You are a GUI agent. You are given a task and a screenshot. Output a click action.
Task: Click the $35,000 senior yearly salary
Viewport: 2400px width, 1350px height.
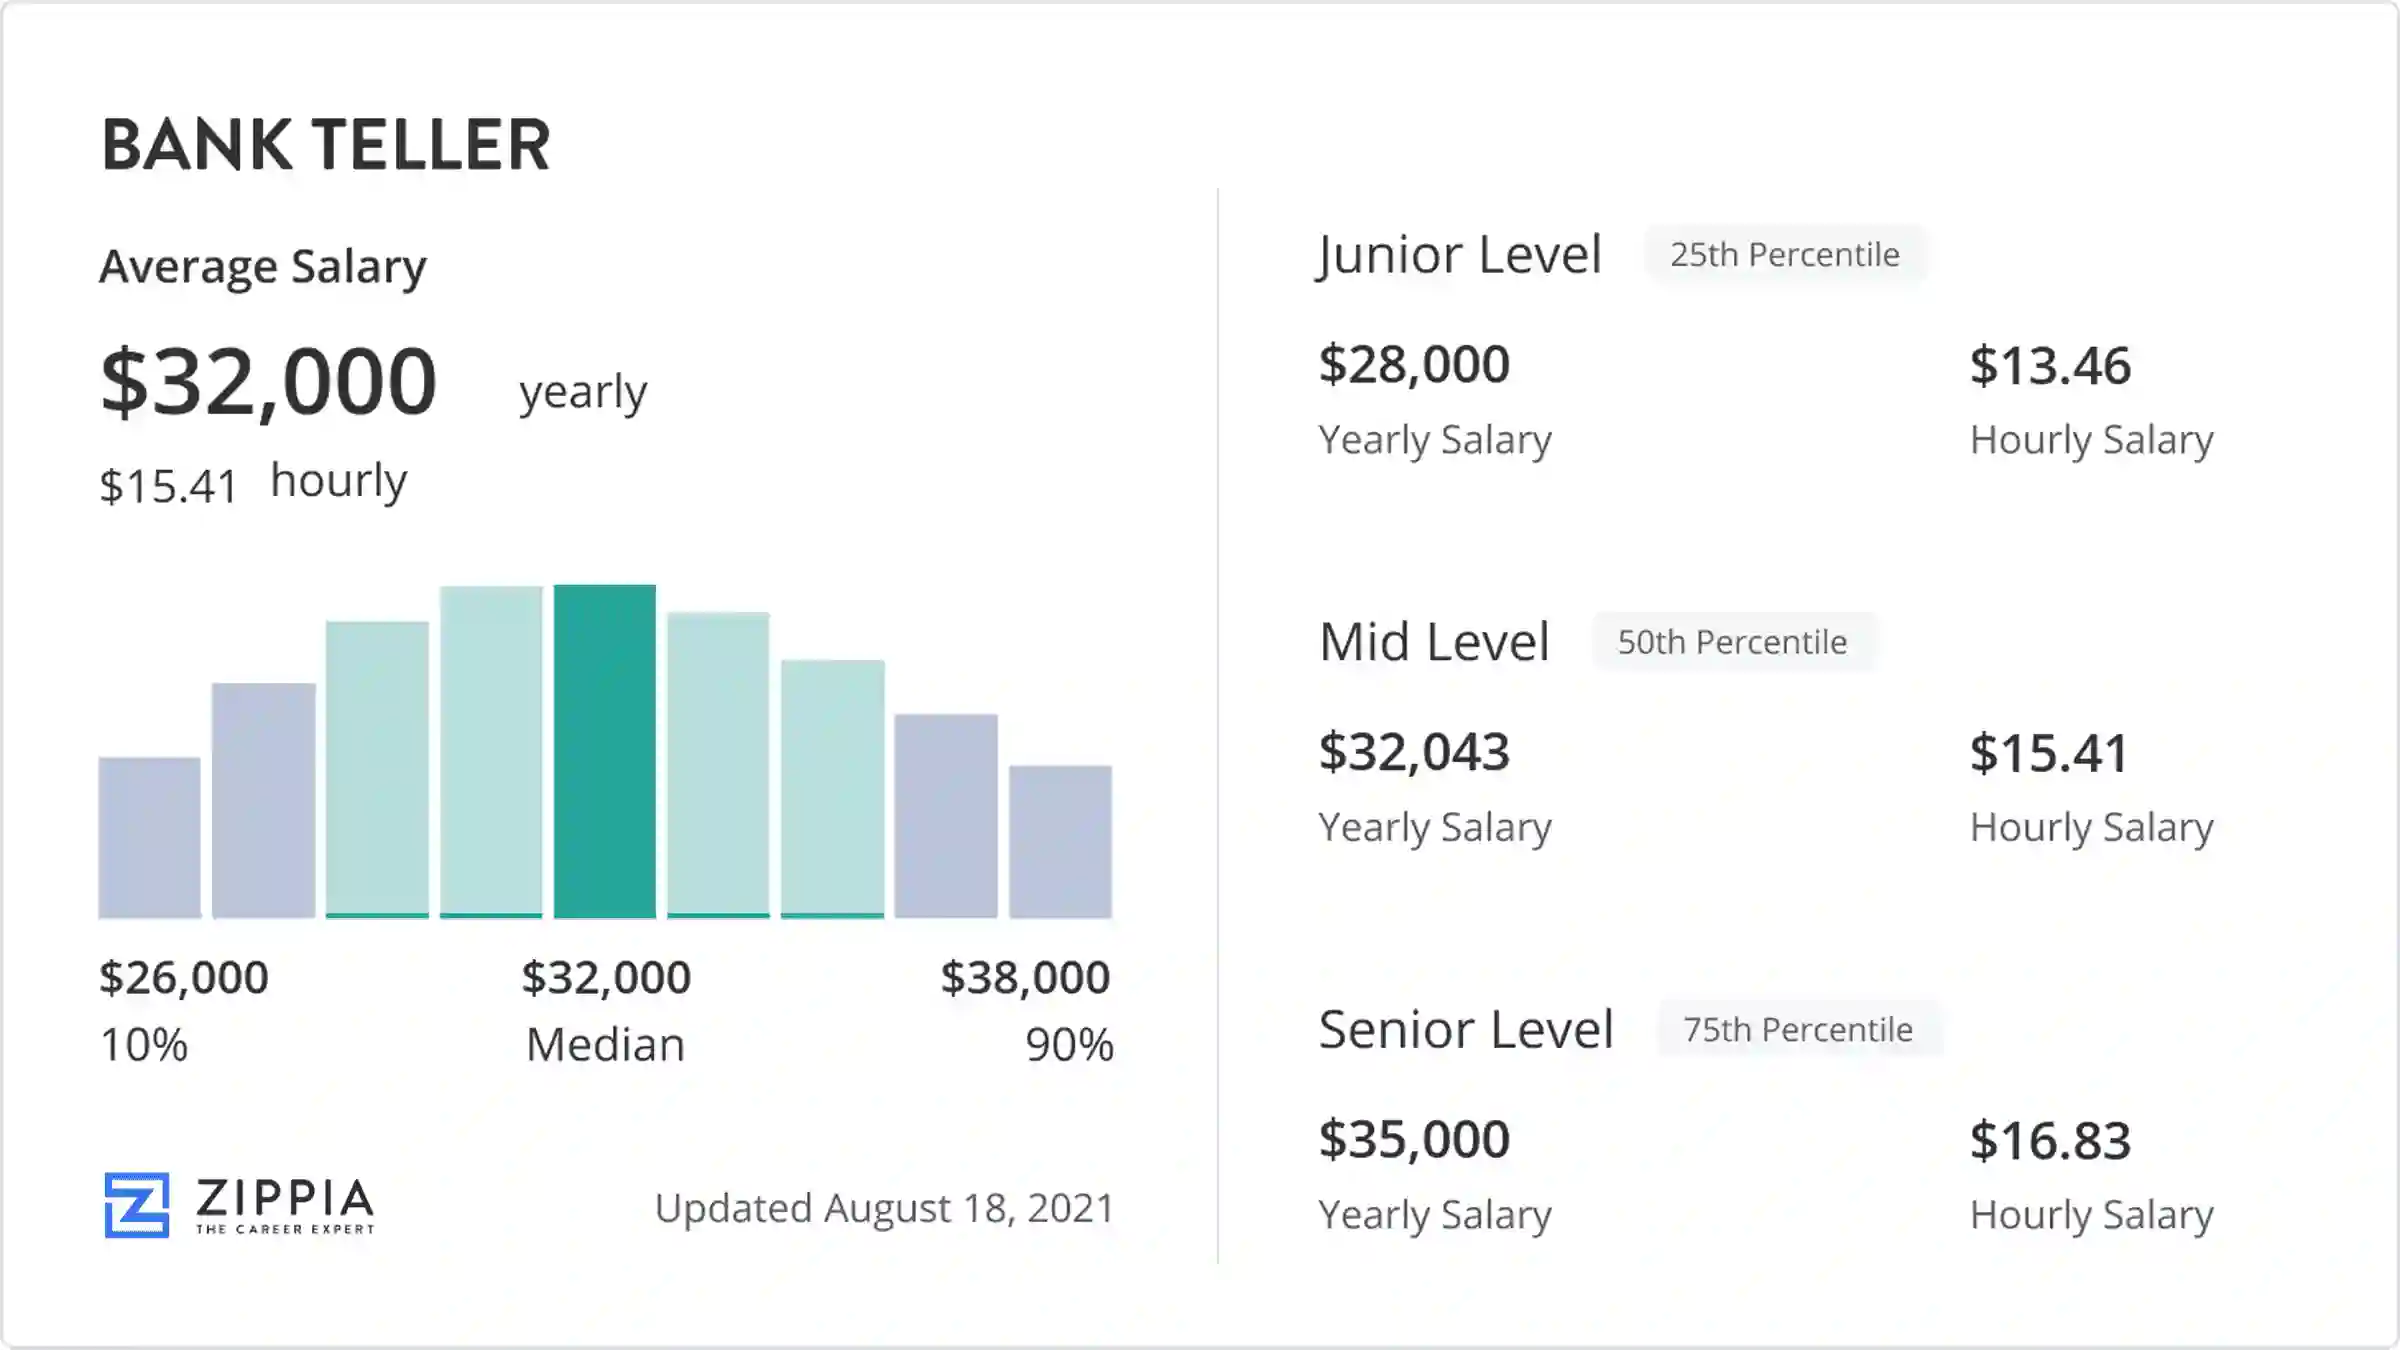click(1414, 1139)
